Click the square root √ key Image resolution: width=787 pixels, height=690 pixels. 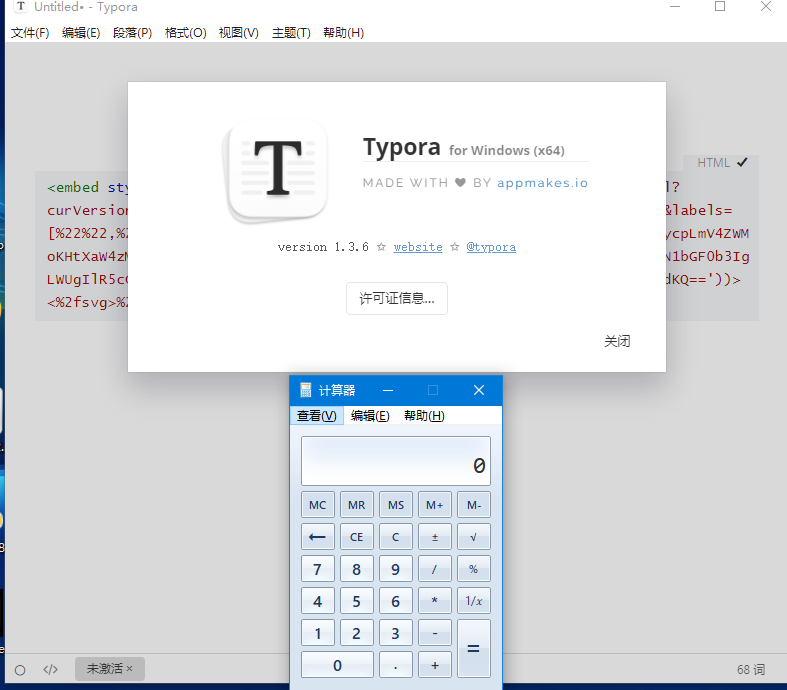[474, 537]
